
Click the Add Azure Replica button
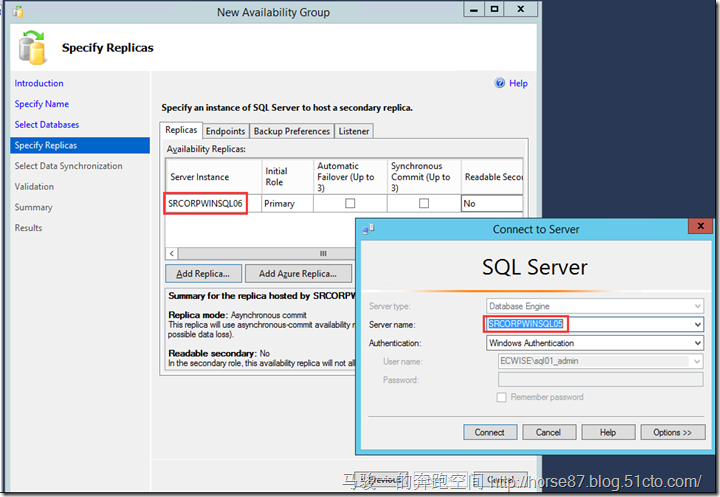coord(298,274)
